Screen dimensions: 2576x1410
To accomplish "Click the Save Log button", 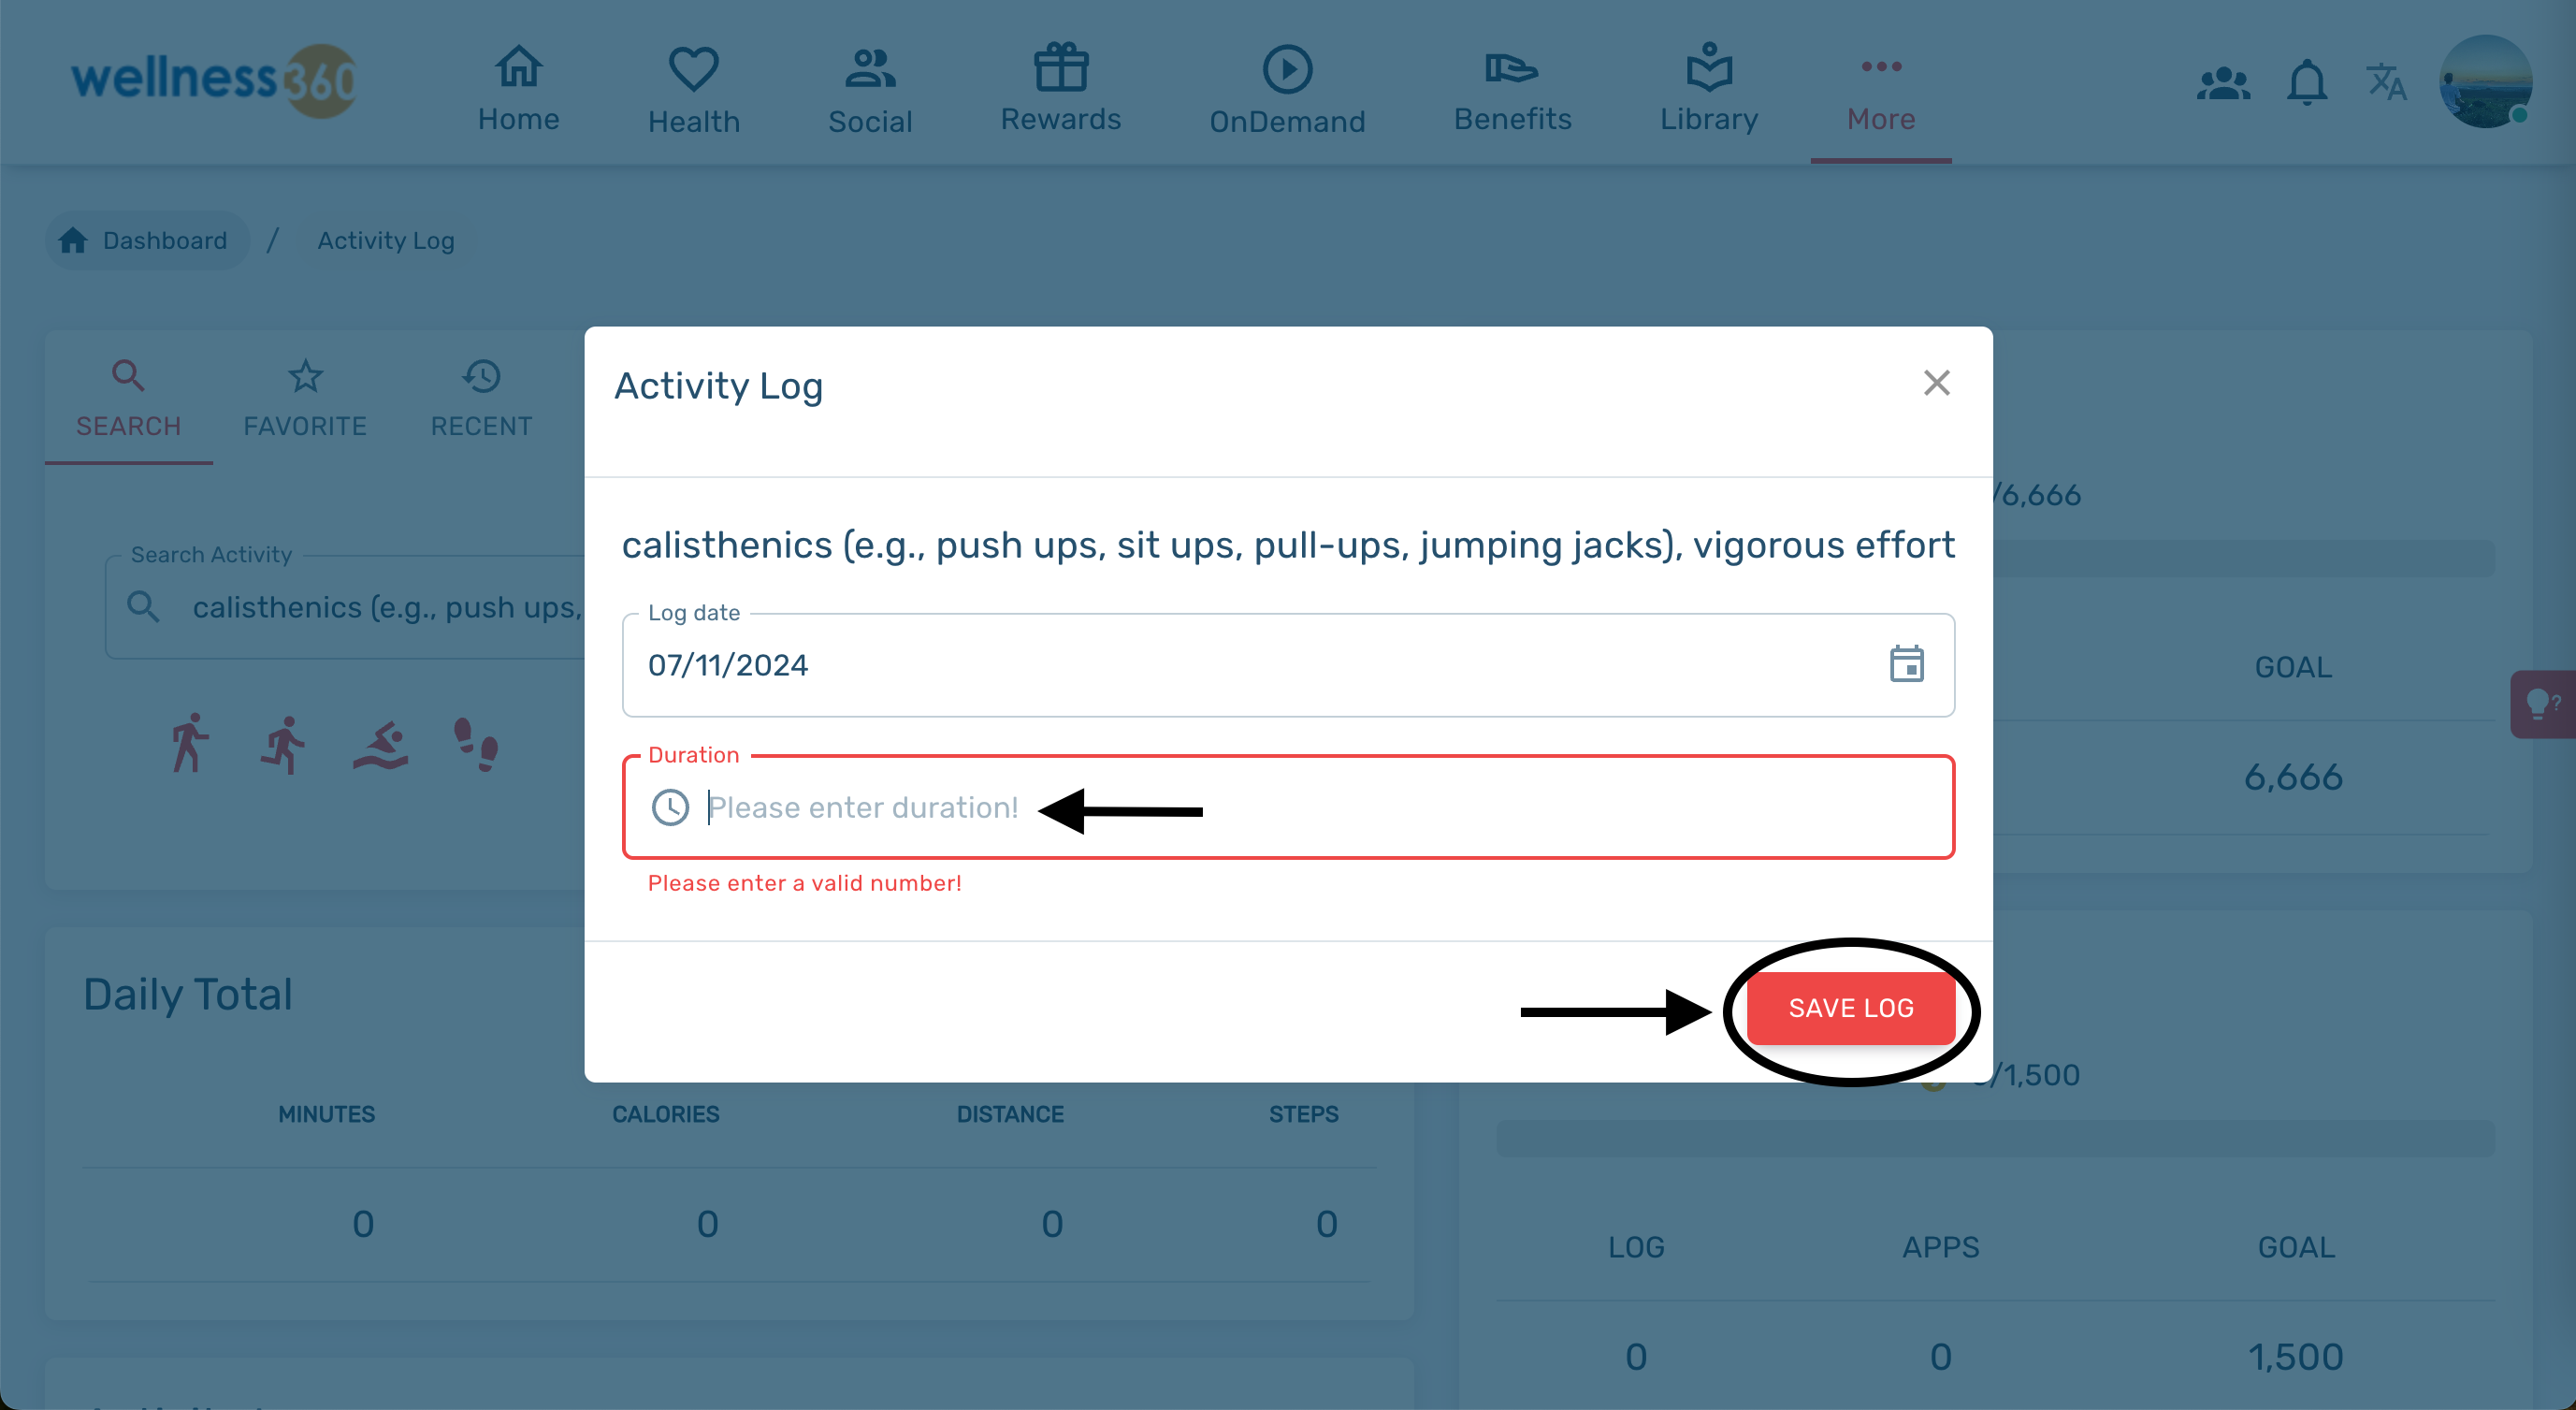I will coord(1850,1008).
